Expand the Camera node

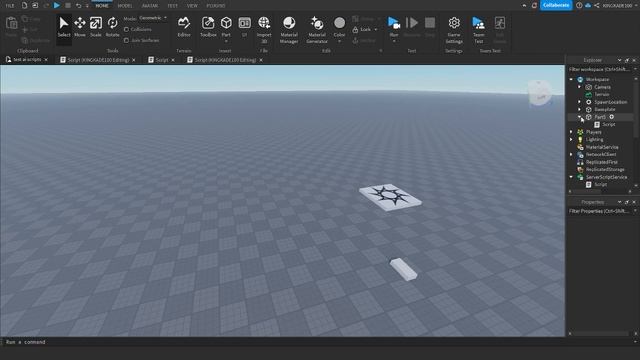point(580,87)
